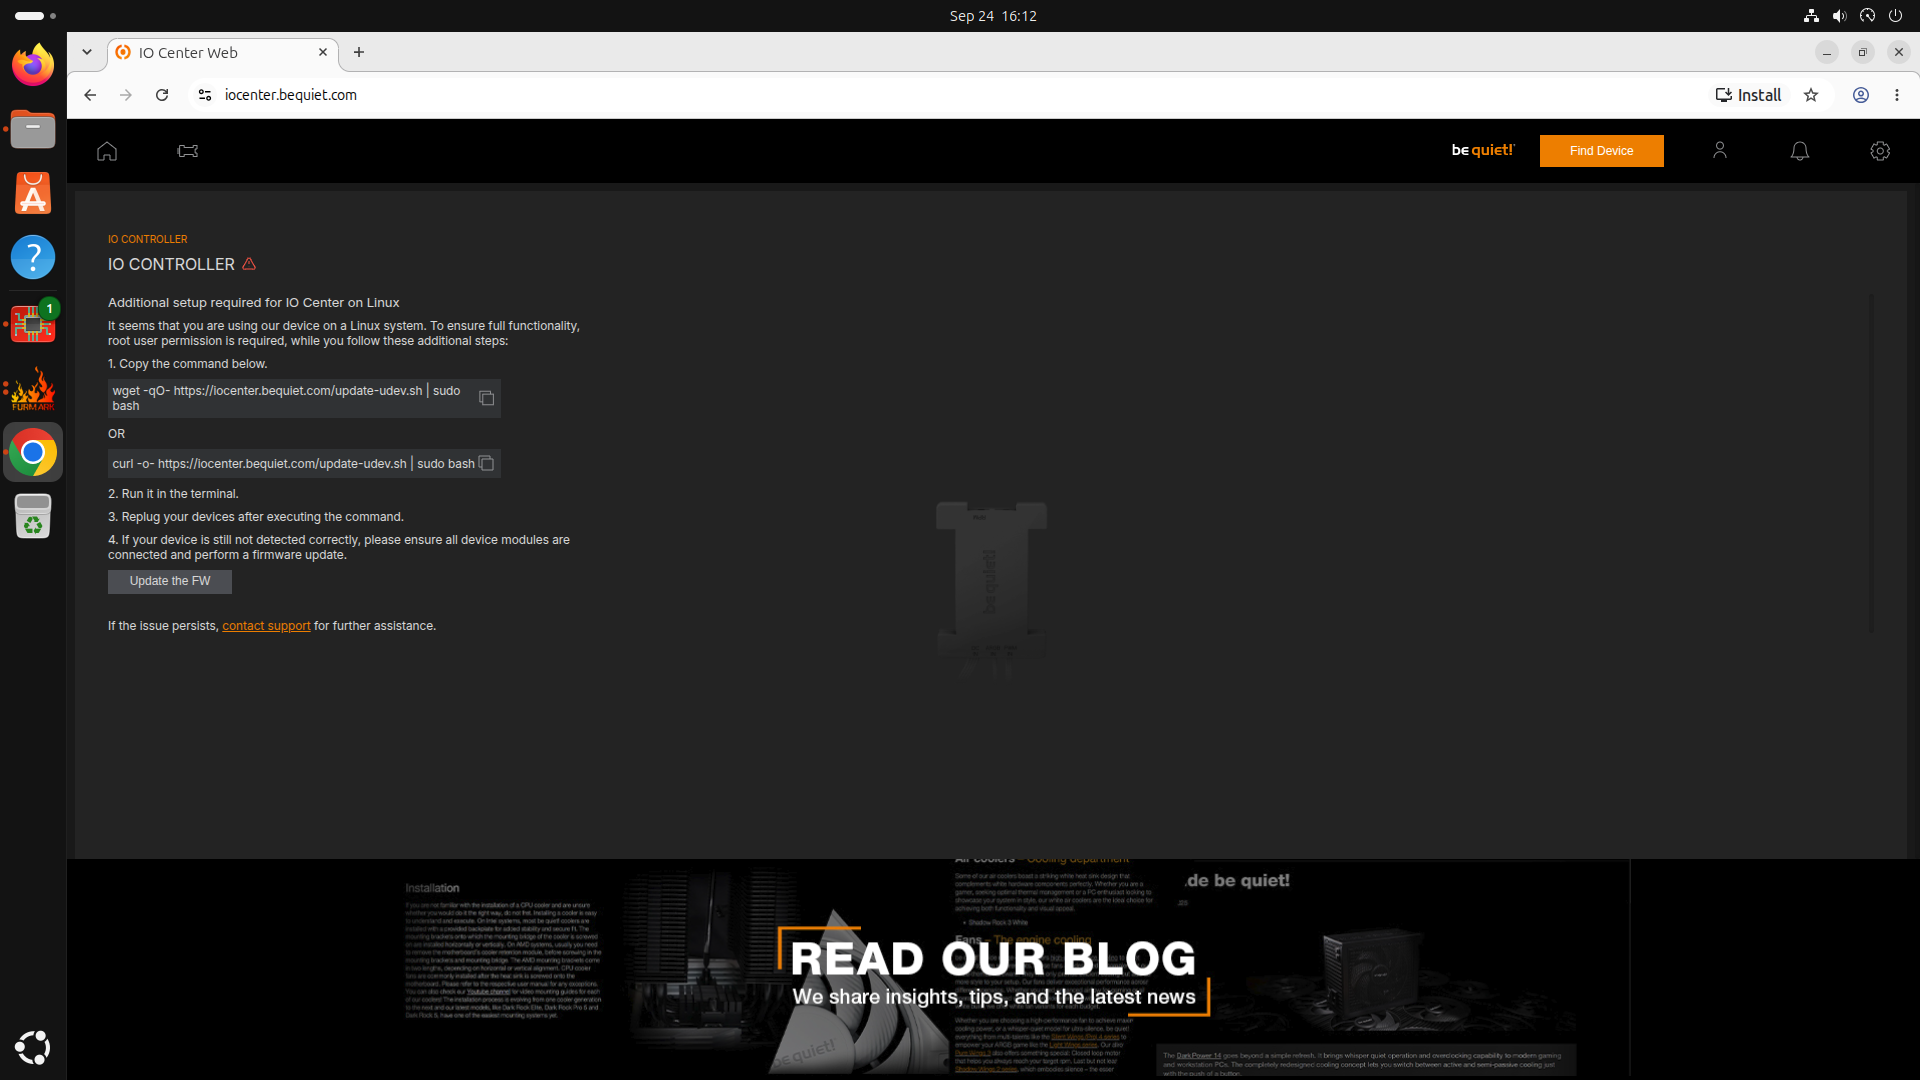The image size is (1920, 1080).
Task: Copy the wget command
Action: point(487,398)
